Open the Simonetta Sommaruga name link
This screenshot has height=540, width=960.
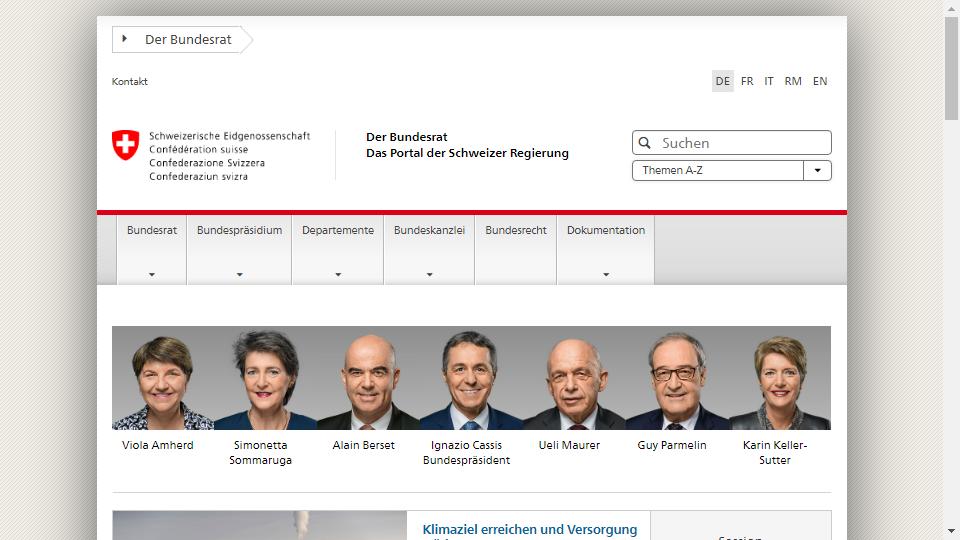pyautogui.click(x=260, y=452)
